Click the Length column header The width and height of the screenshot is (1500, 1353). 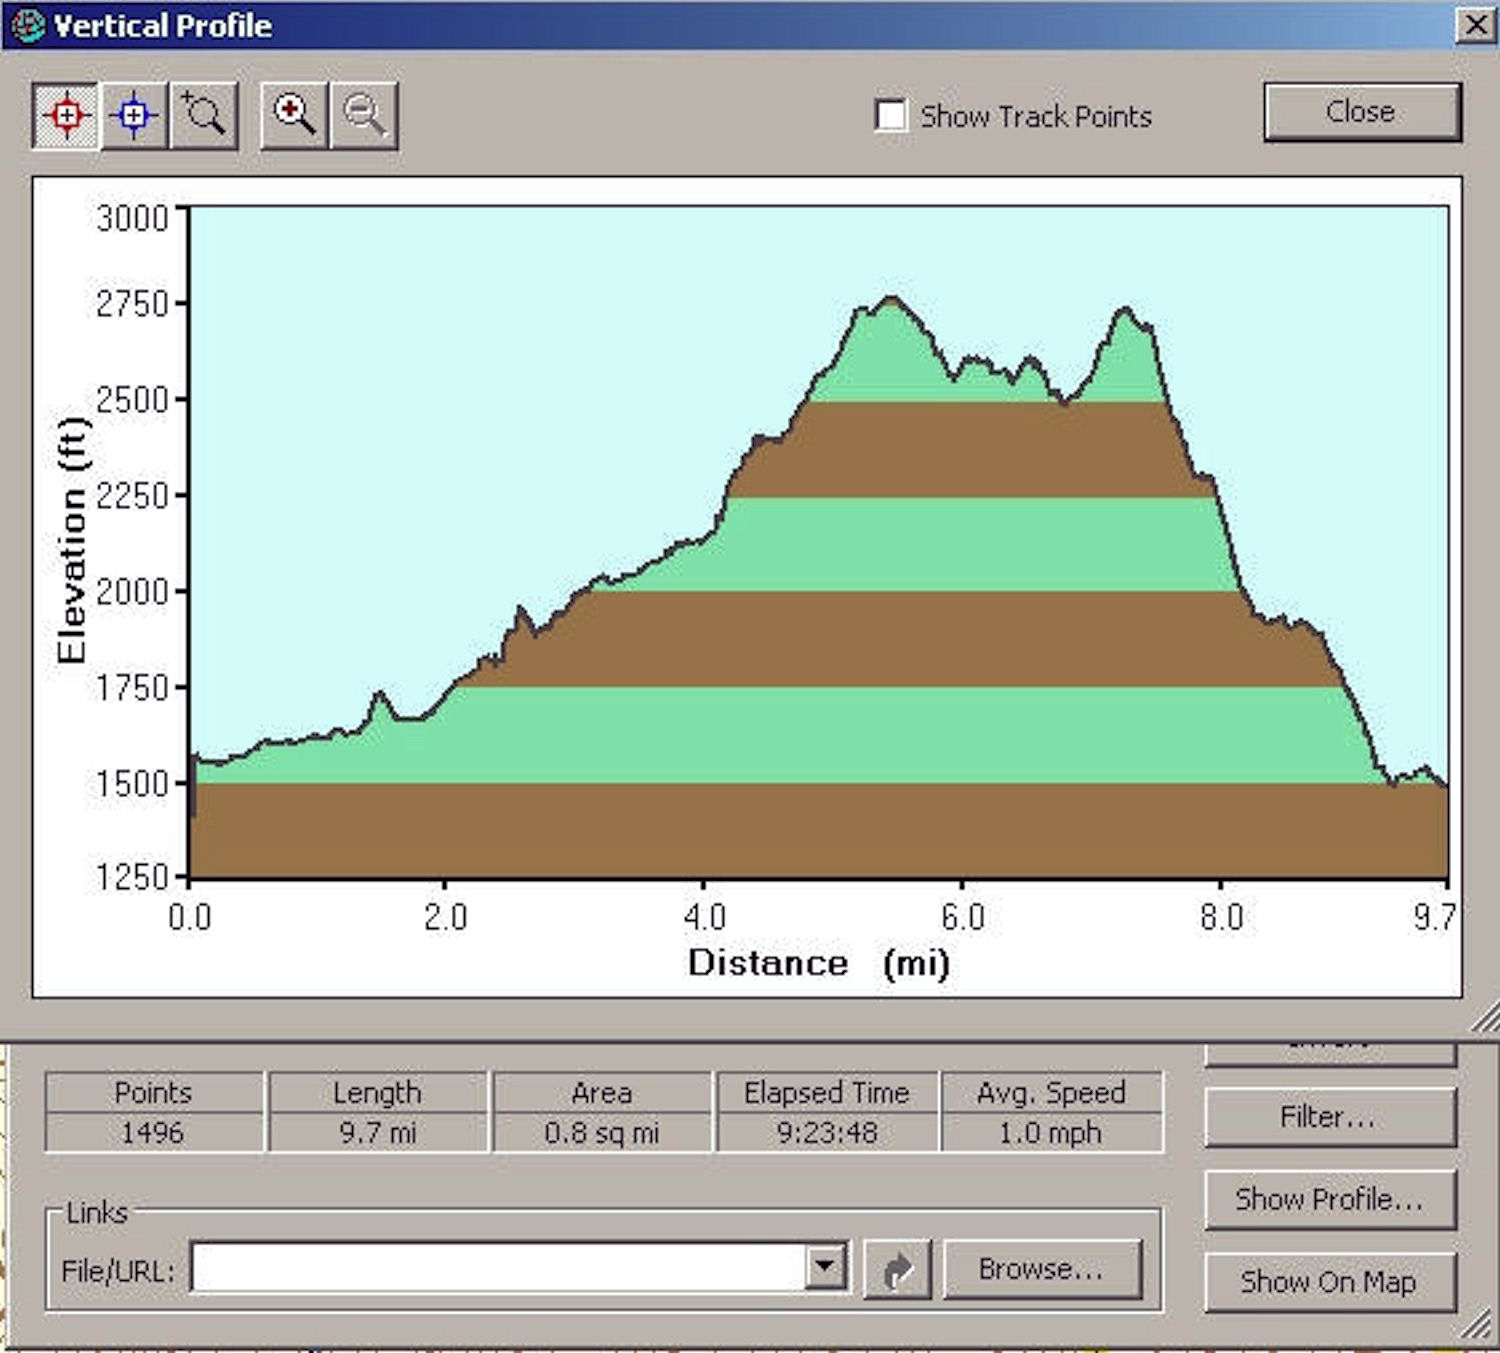[378, 1093]
